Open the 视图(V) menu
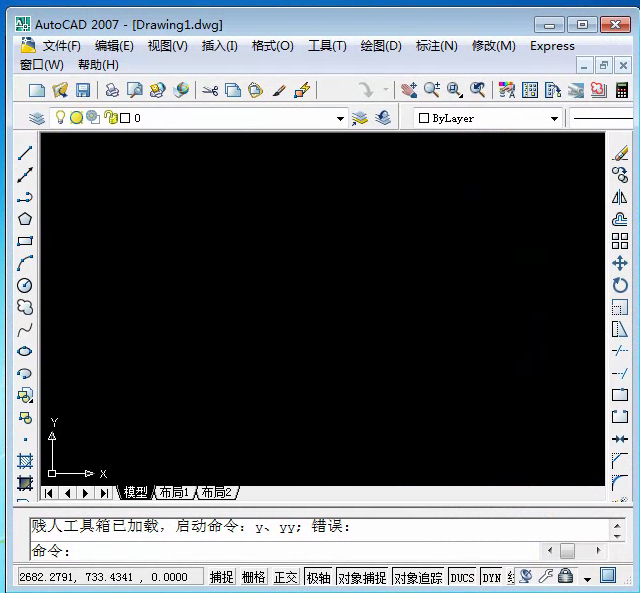The image size is (640, 593). (x=167, y=46)
